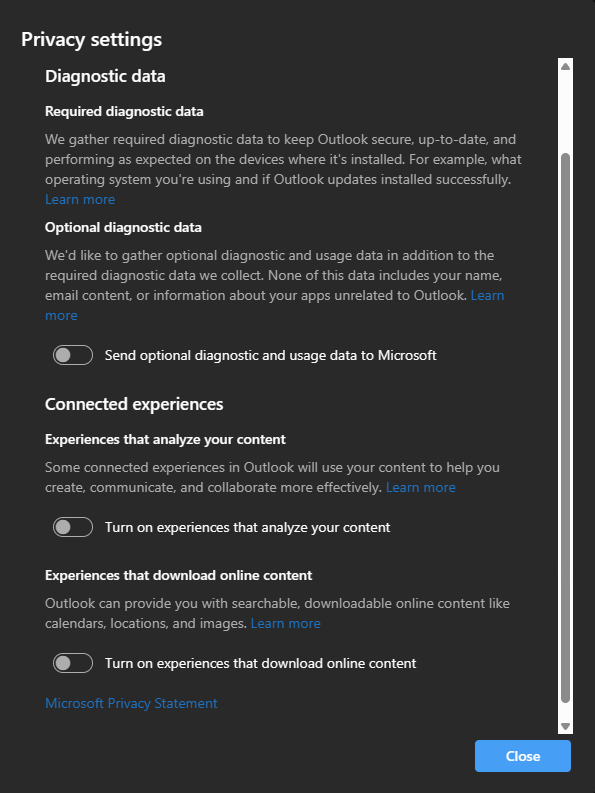Viewport: 595px width, 793px height.
Task: Click the Close button
Action: pyautogui.click(x=523, y=756)
